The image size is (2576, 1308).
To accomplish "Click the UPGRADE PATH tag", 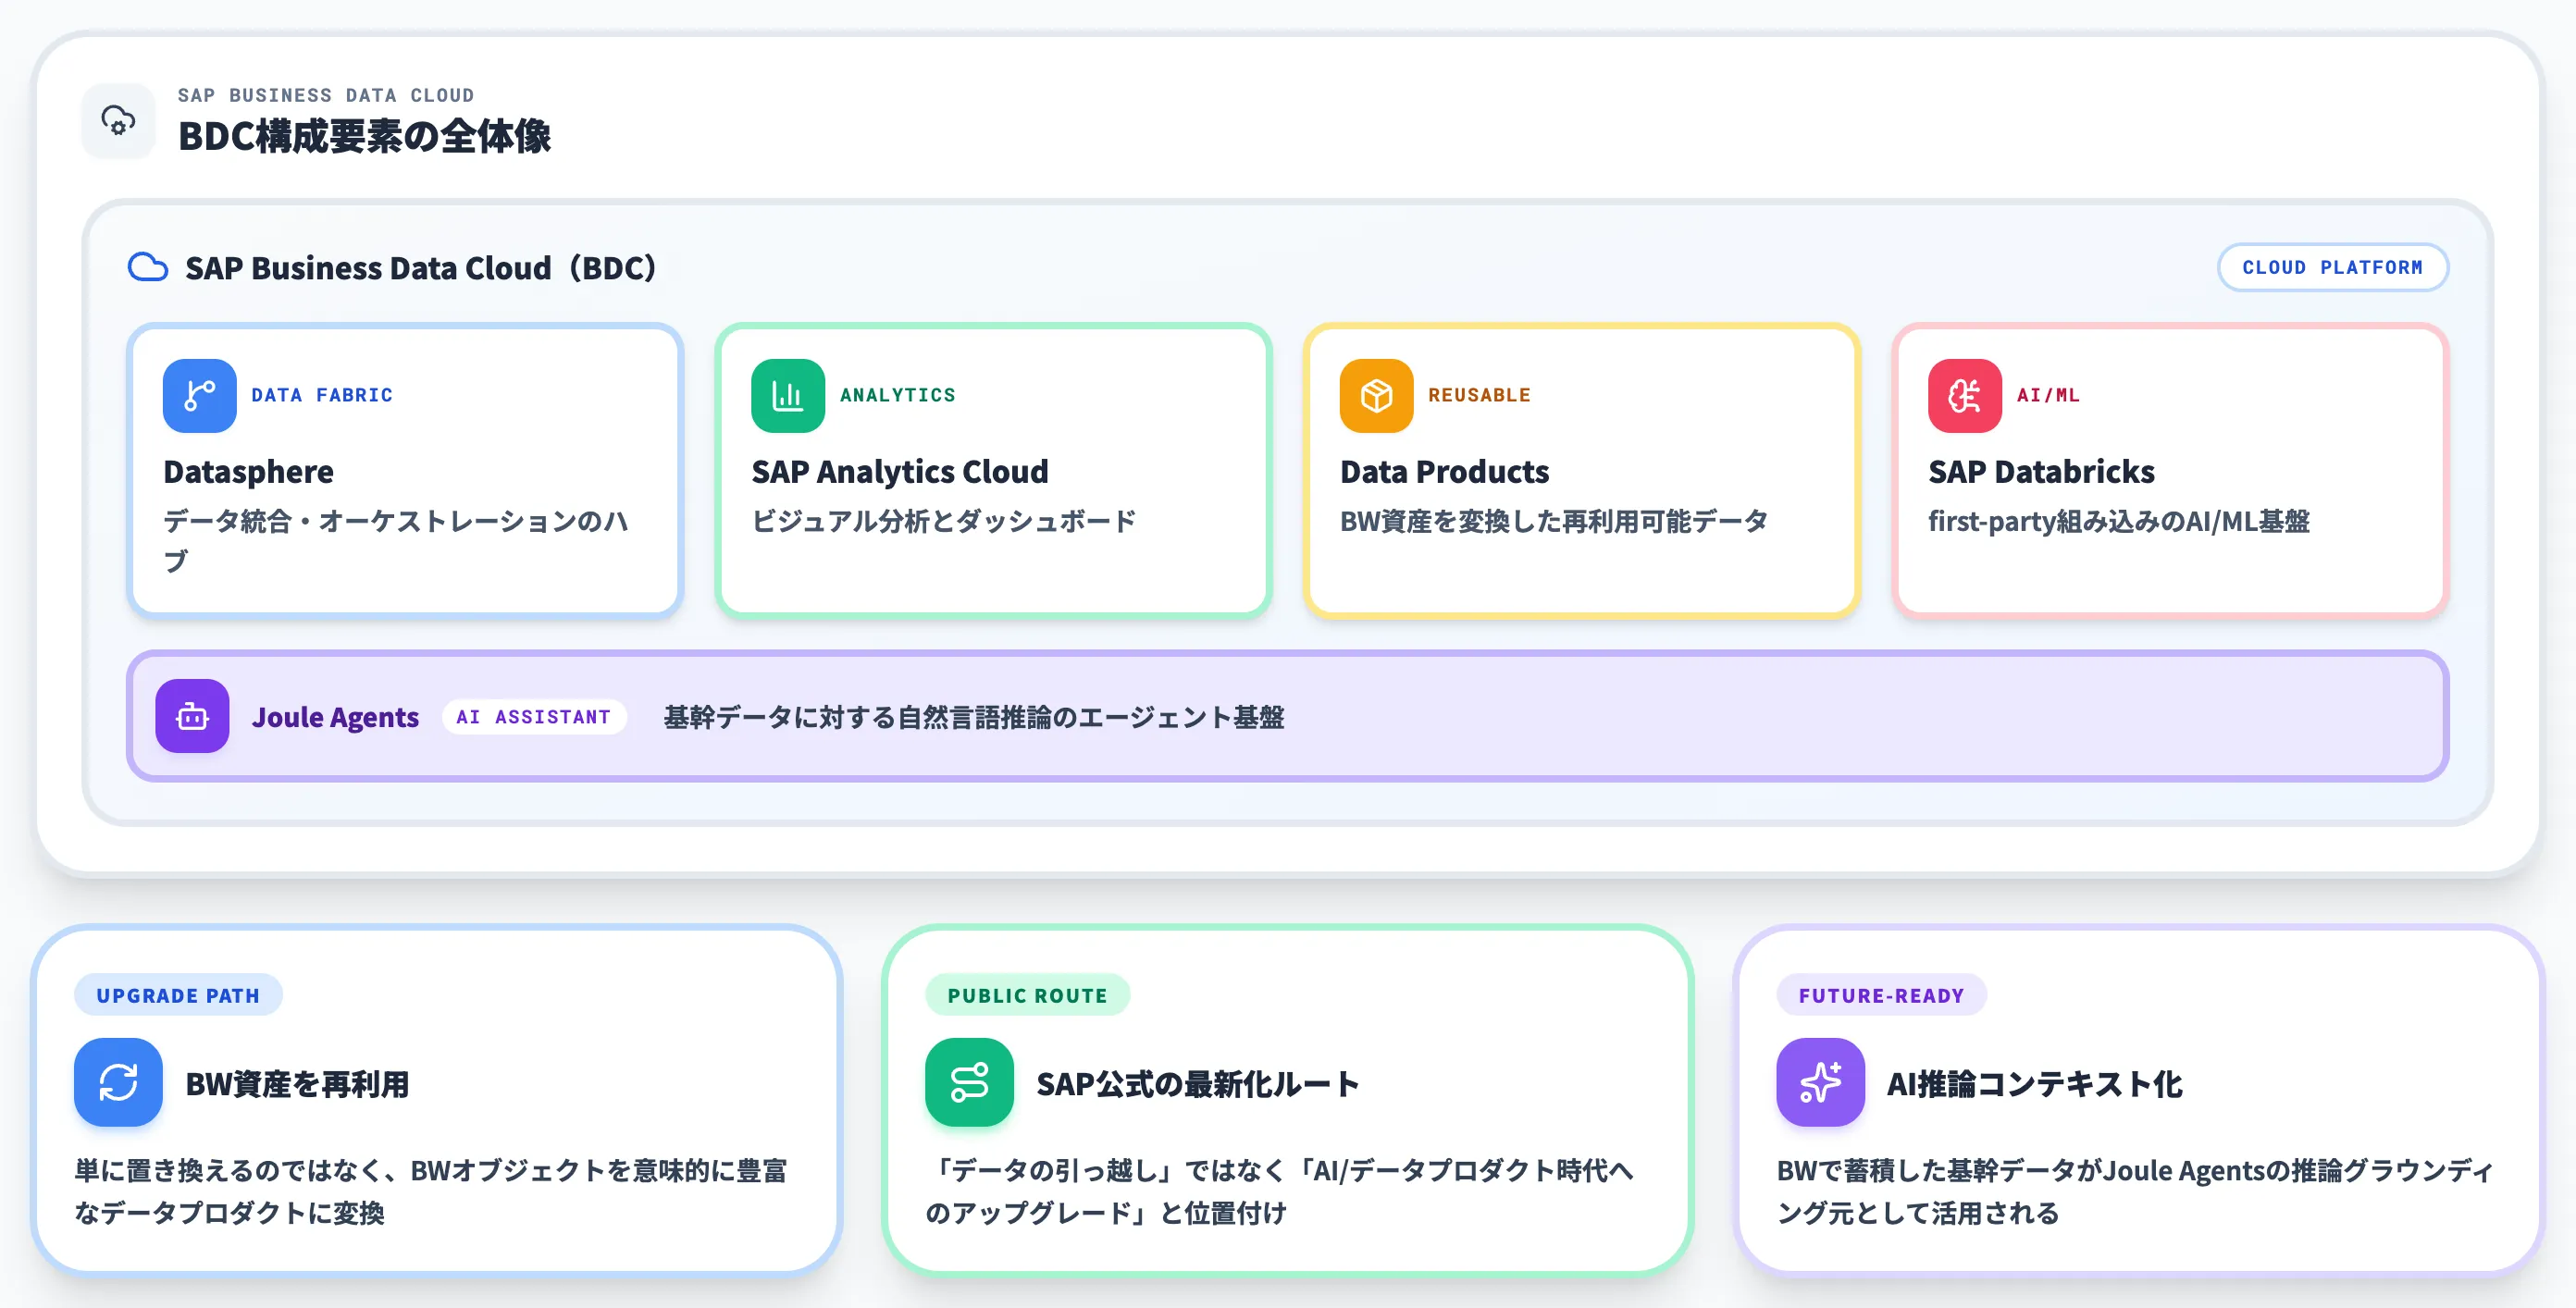I will click(178, 995).
